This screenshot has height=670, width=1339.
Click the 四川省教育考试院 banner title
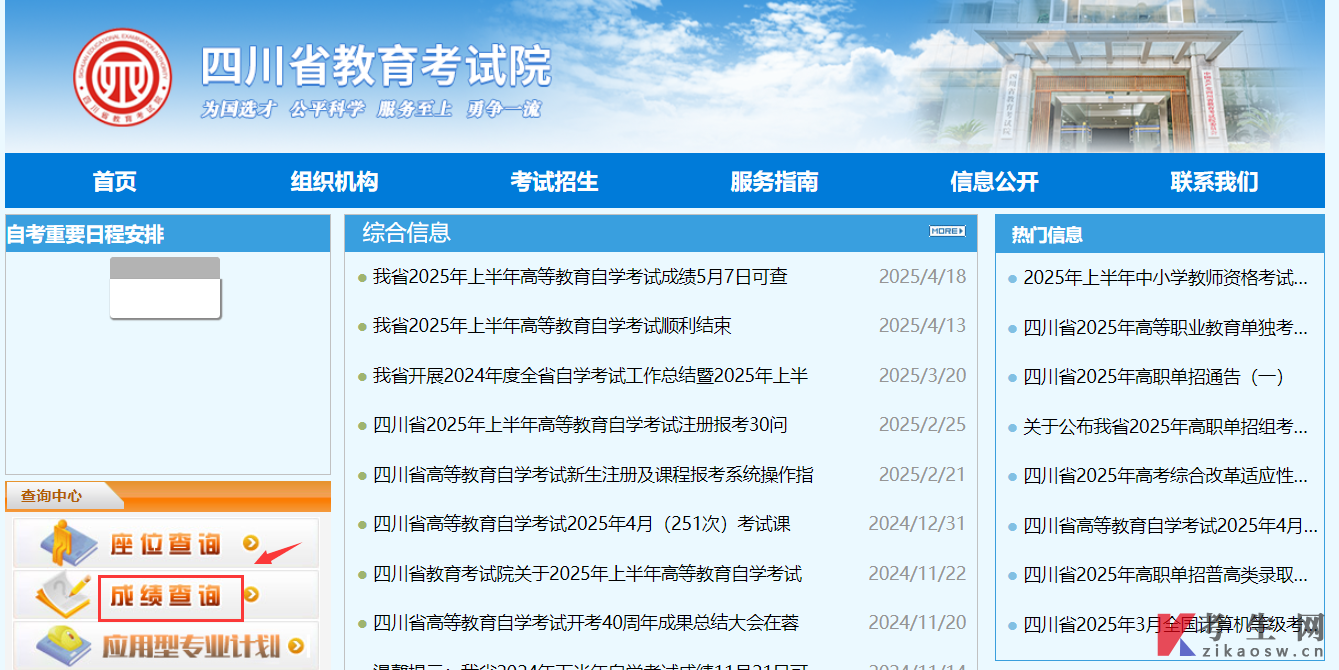point(376,67)
